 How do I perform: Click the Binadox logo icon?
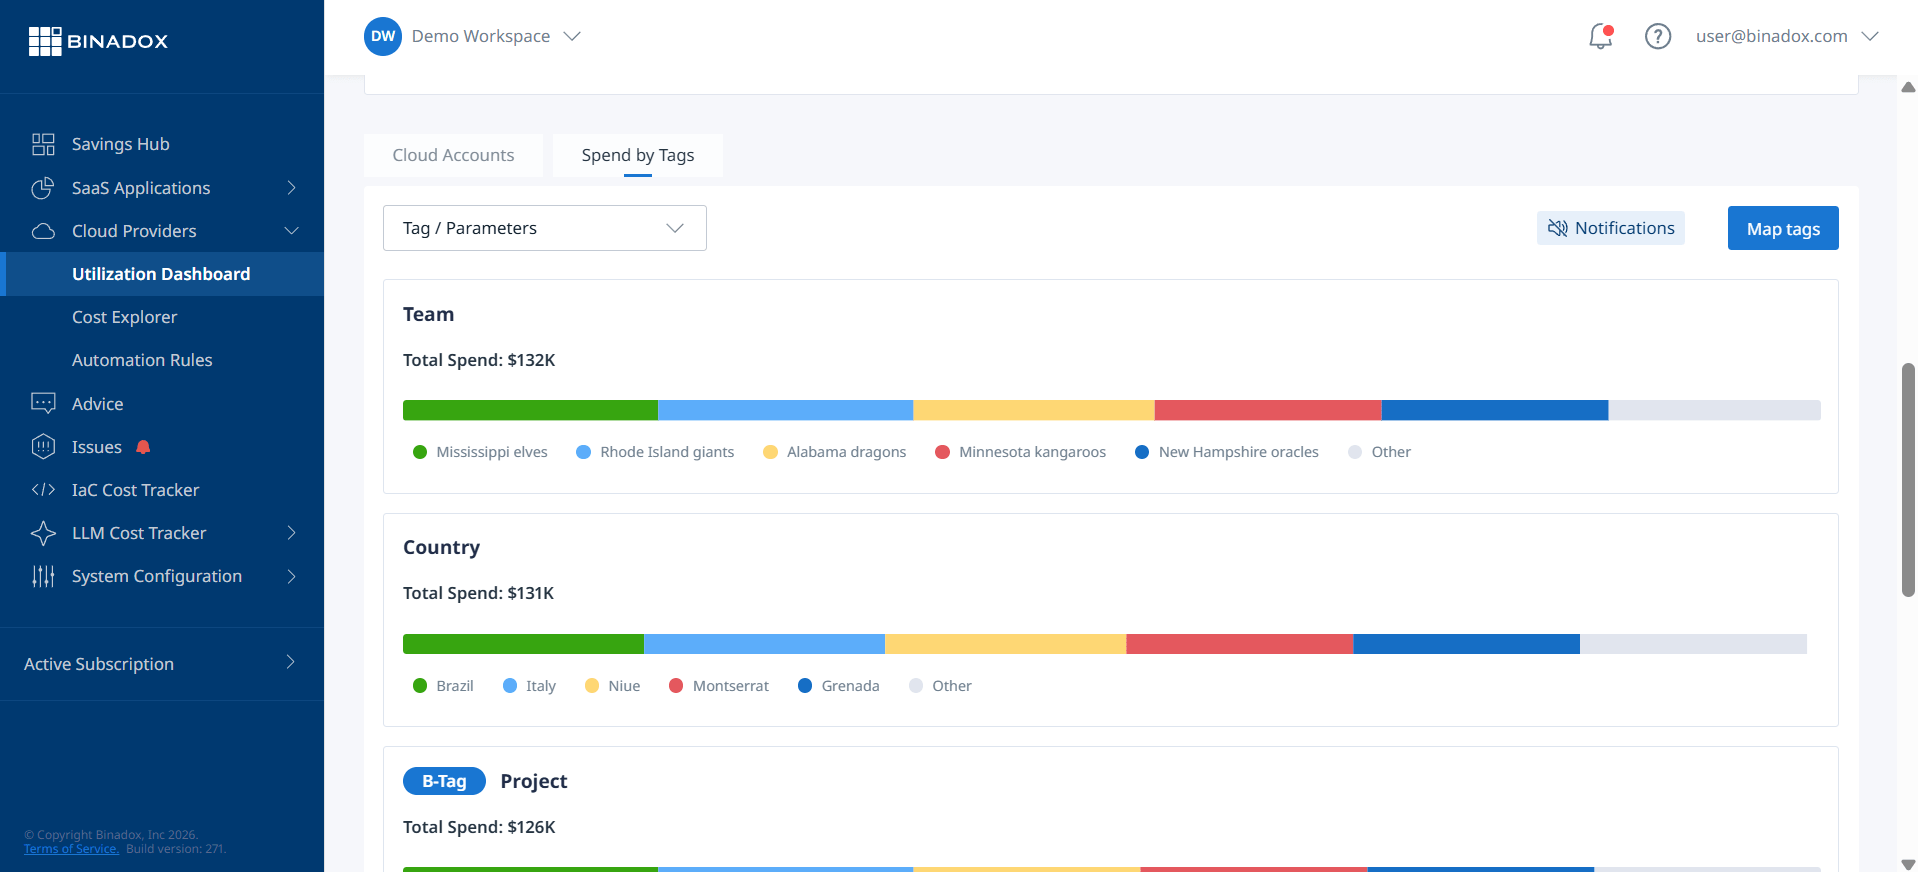[45, 41]
